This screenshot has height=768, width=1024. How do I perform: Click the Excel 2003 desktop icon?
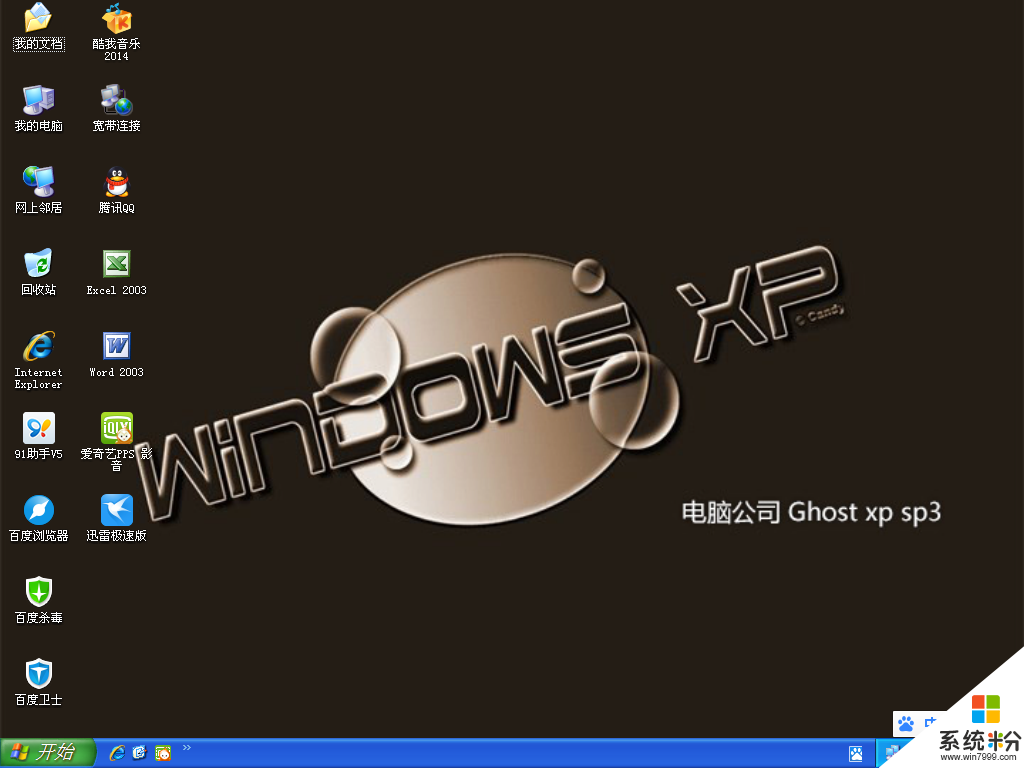click(117, 264)
